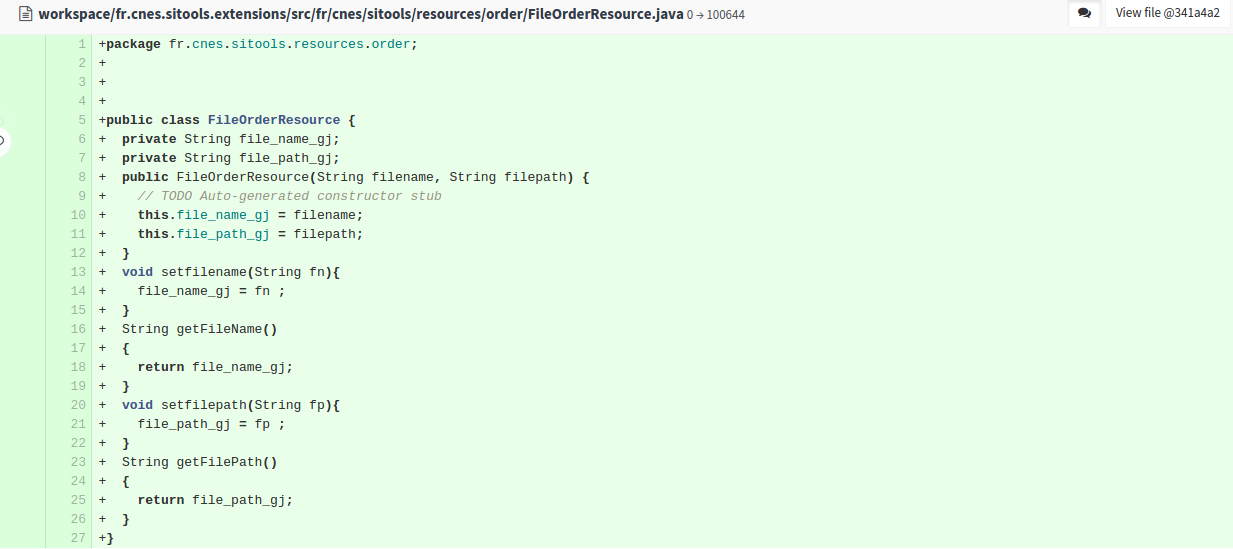Click the 'return file_name_gj;' line
Screen dimensions: 1233x549
[215, 368]
